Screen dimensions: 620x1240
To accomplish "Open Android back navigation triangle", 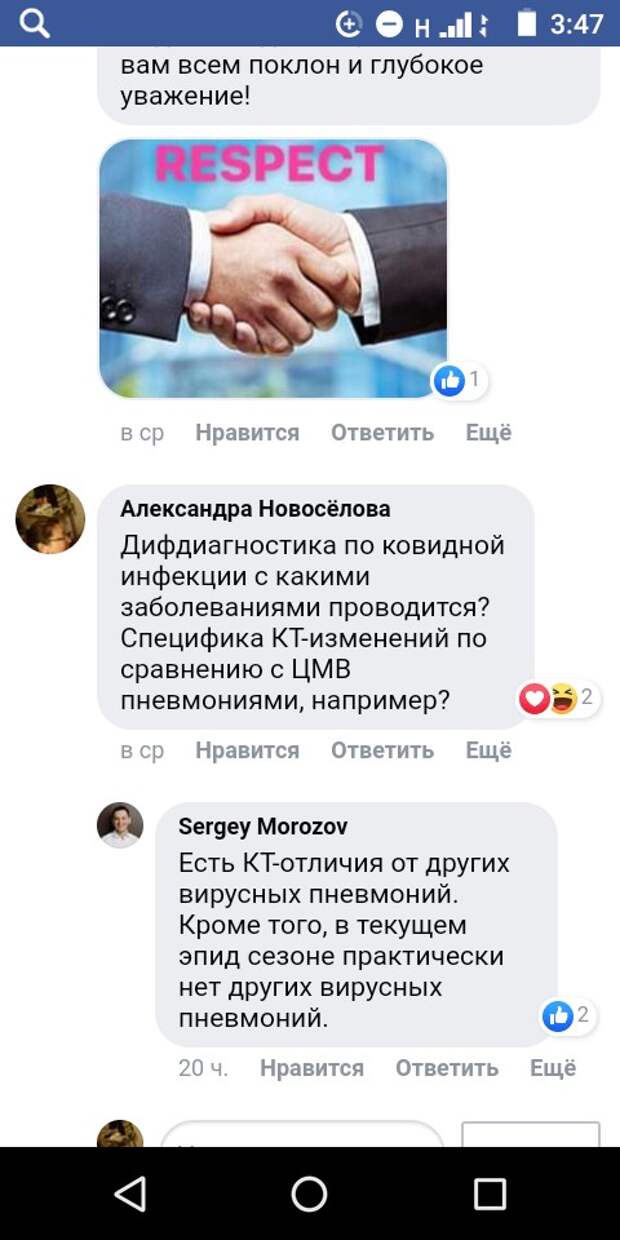I will (130, 1193).
